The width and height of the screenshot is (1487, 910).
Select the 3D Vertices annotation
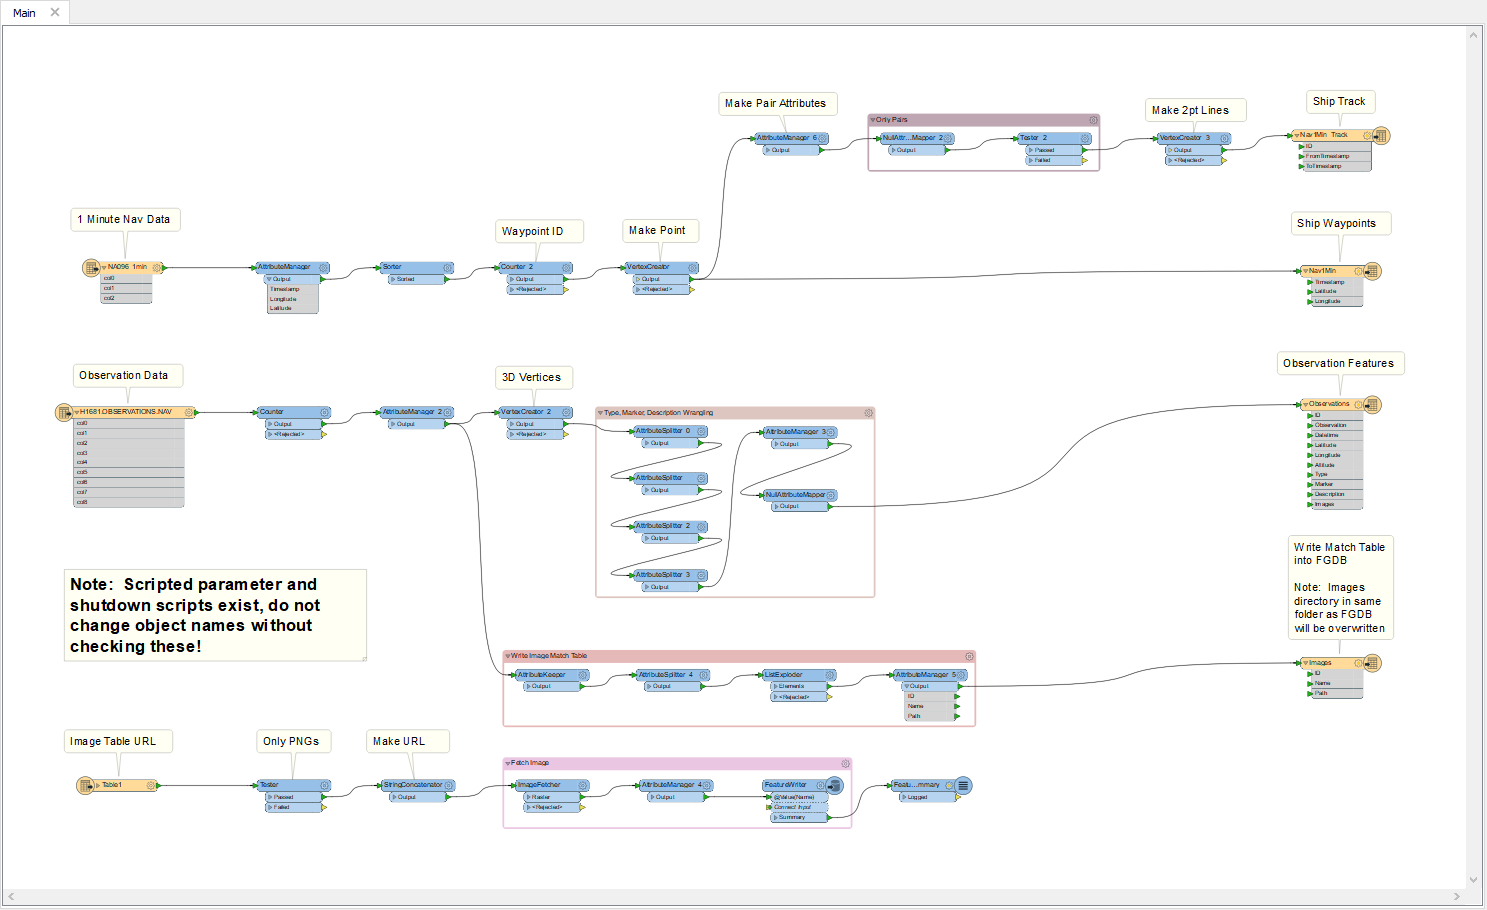click(534, 377)
